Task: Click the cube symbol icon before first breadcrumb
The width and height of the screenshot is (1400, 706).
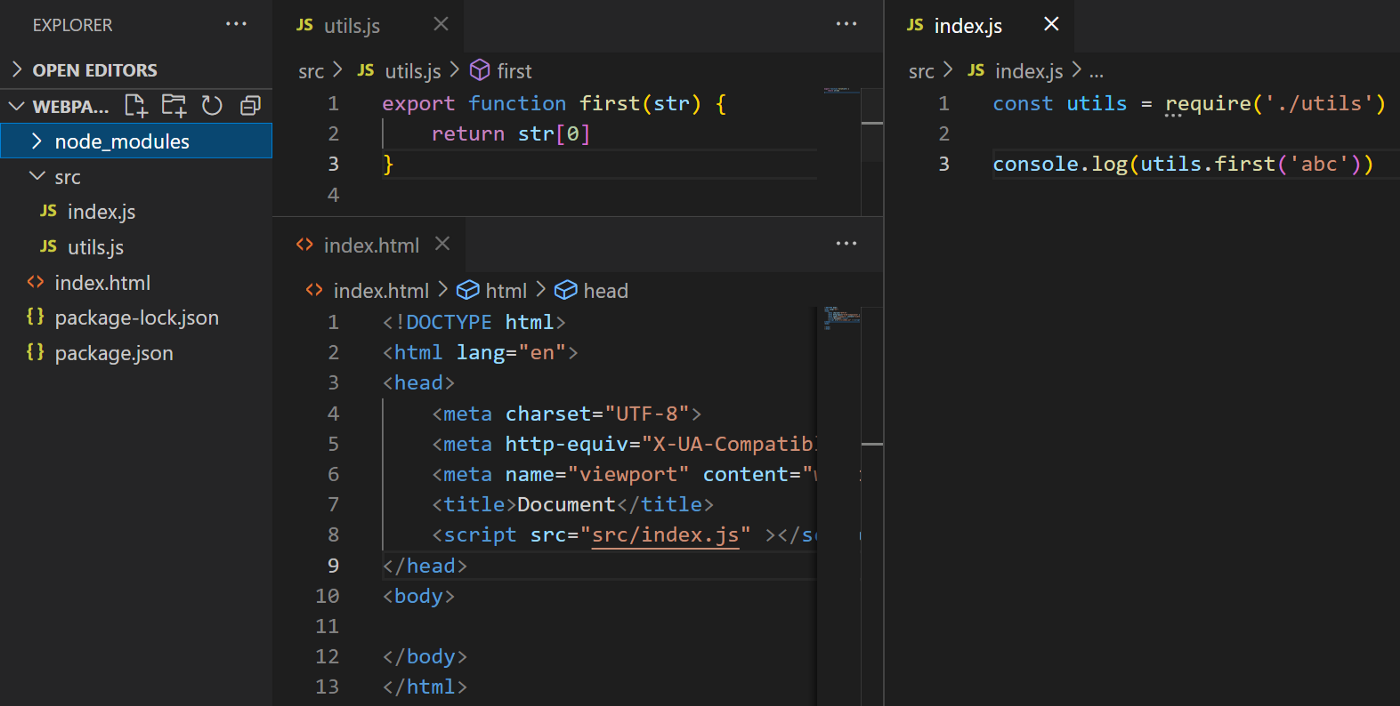Action: pyautogui.click(x=480, y=70)
